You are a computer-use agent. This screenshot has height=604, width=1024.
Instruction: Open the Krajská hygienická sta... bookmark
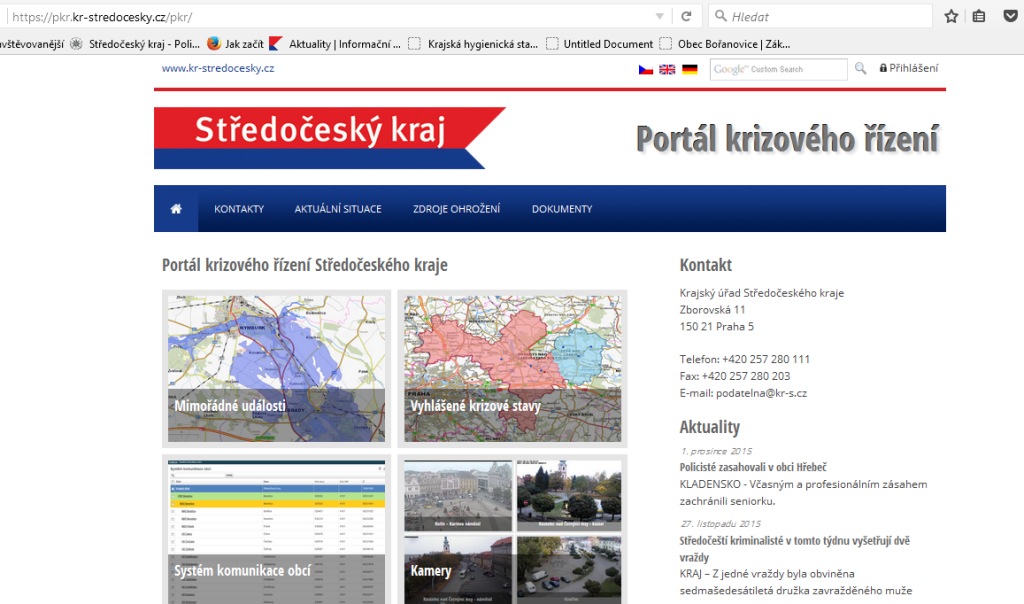point(473,44)
